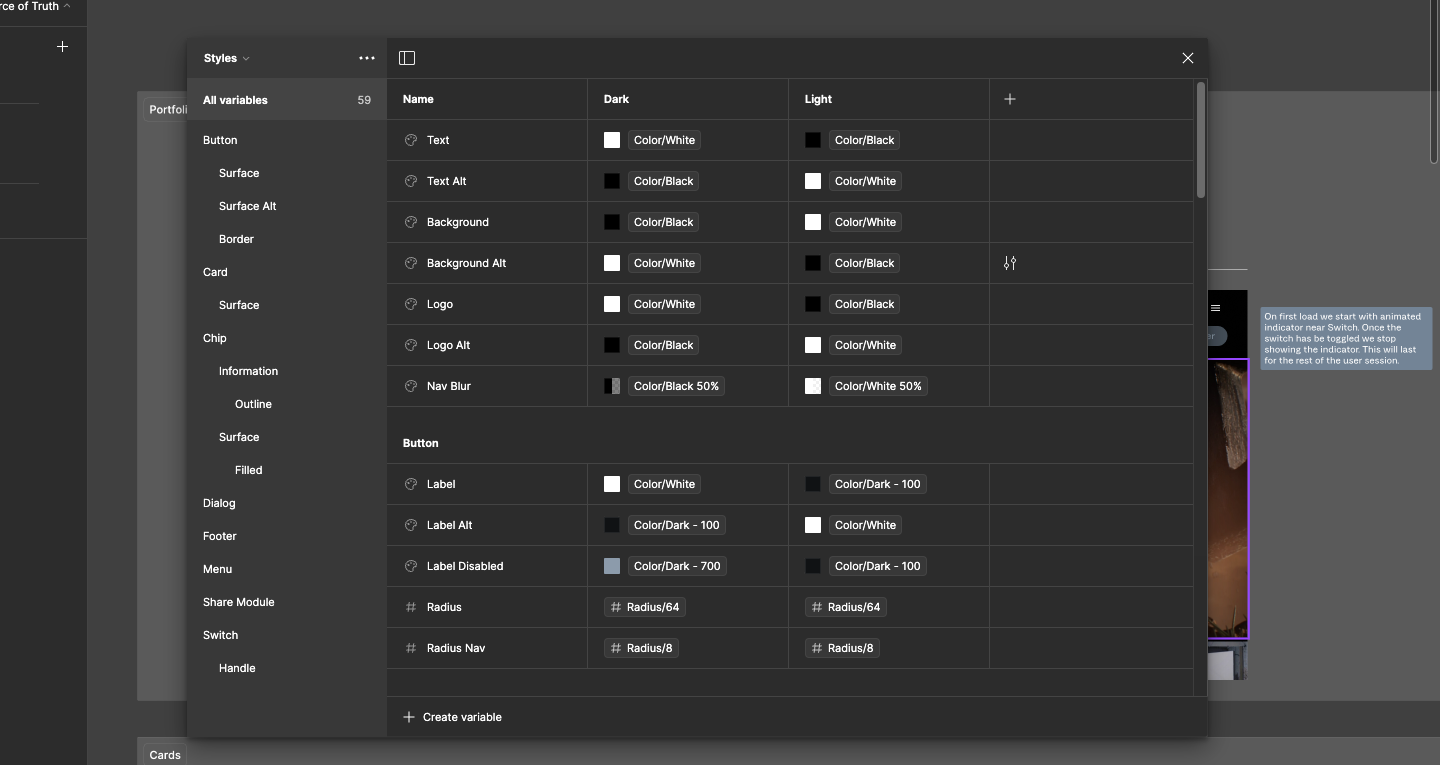The height and width of the screenshot is (765, 1440).
Task: Toggle the sidebar panel icon
Action: [x=407, y=58]
